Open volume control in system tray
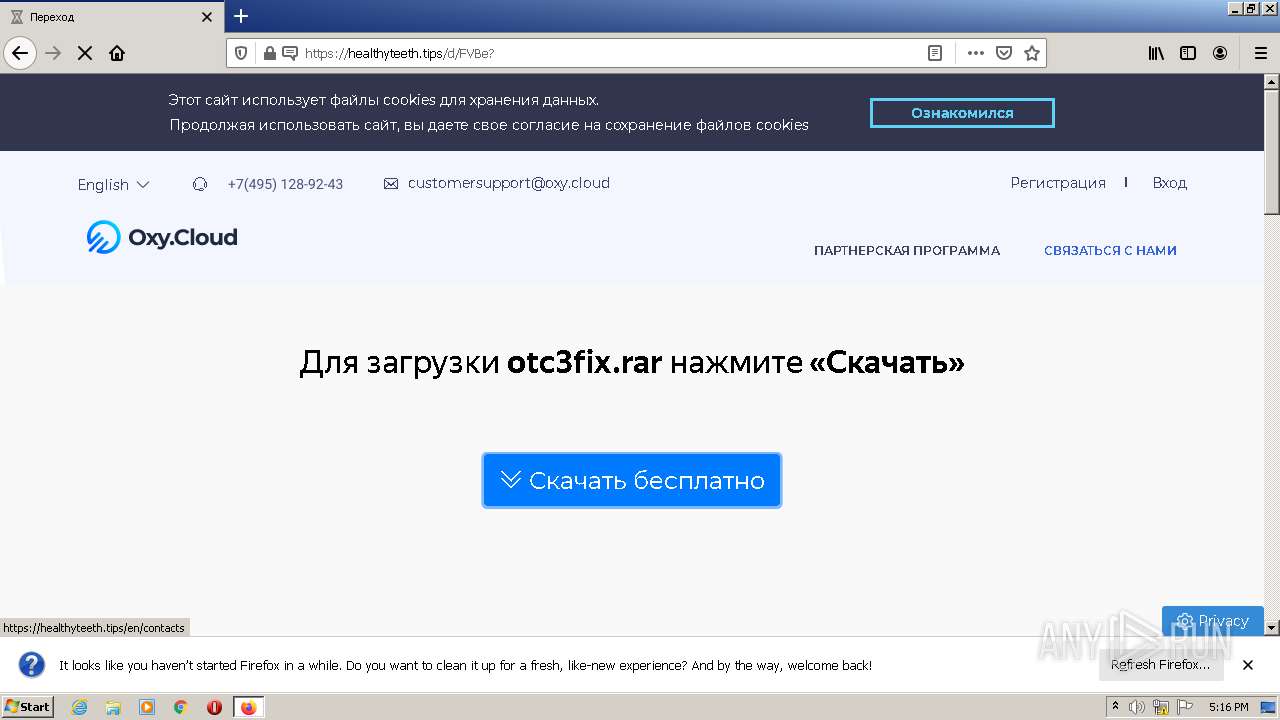The width and height of the screenshot is (1280, 720). [1137, 707]
